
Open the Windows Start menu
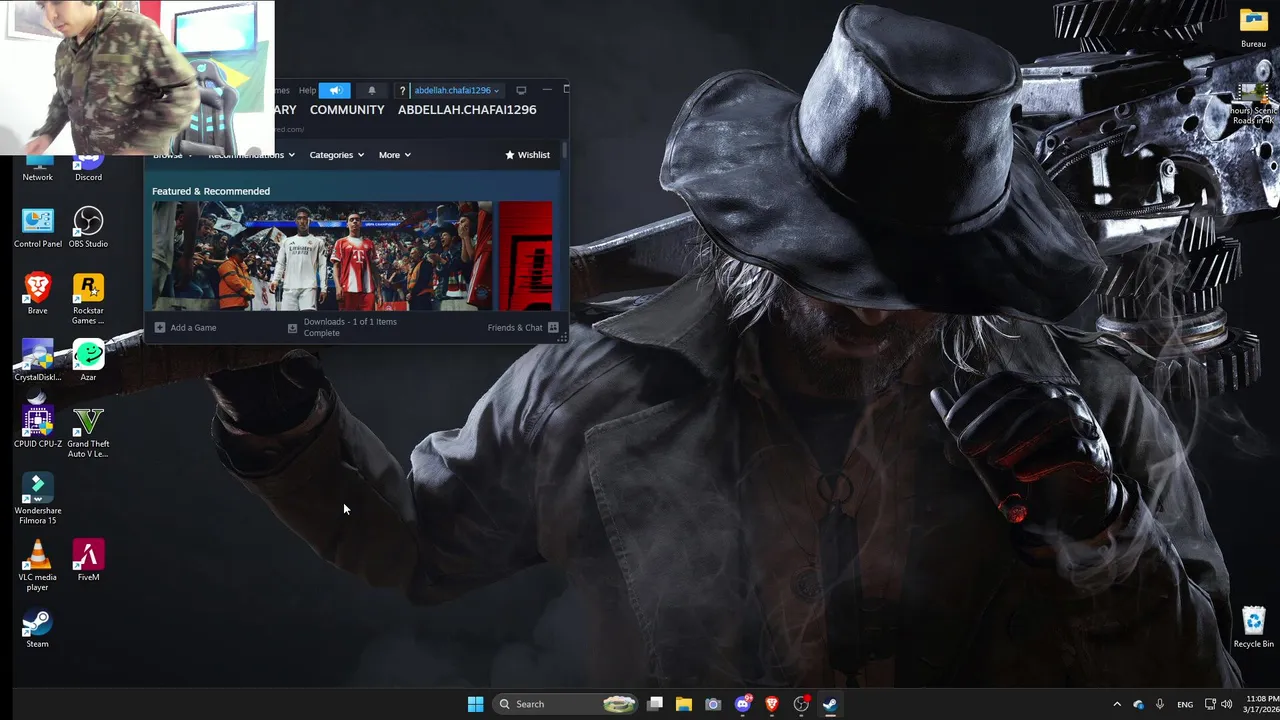[476, 704]
